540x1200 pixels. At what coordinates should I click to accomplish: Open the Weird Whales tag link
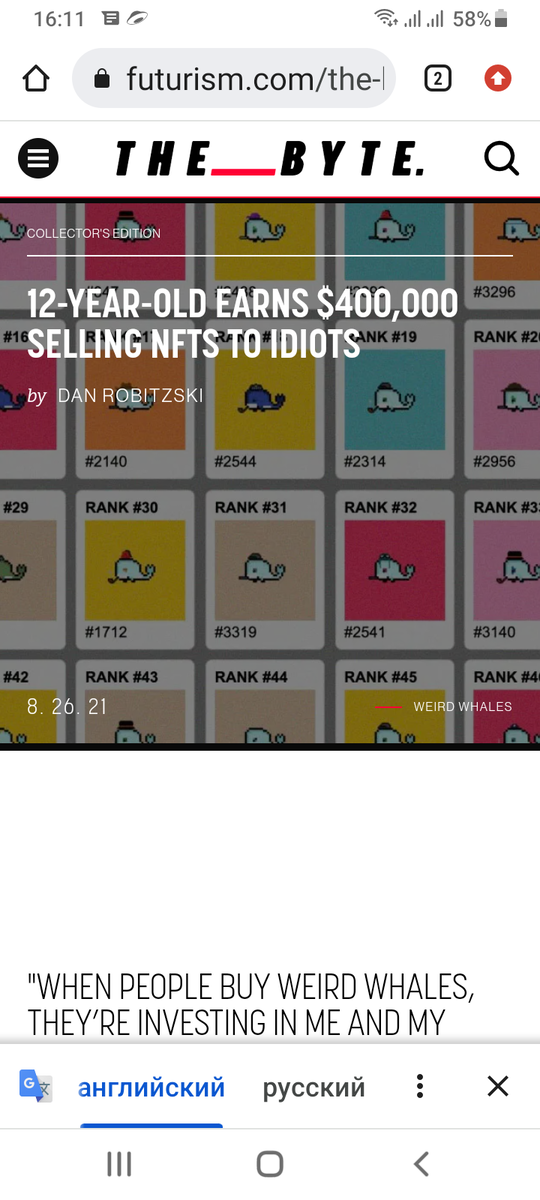click(x=462, y=706)
